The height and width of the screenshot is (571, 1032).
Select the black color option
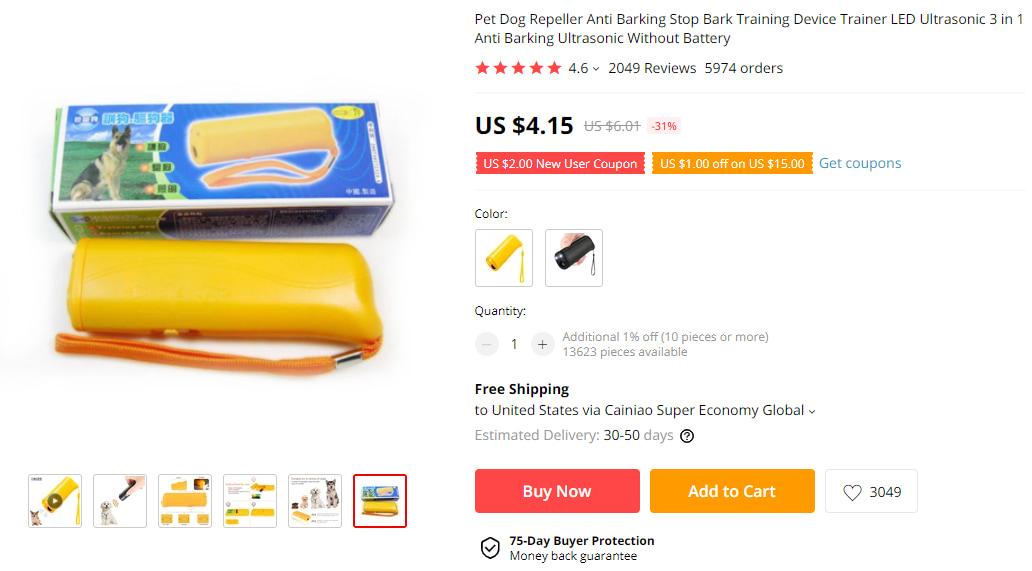574,258
